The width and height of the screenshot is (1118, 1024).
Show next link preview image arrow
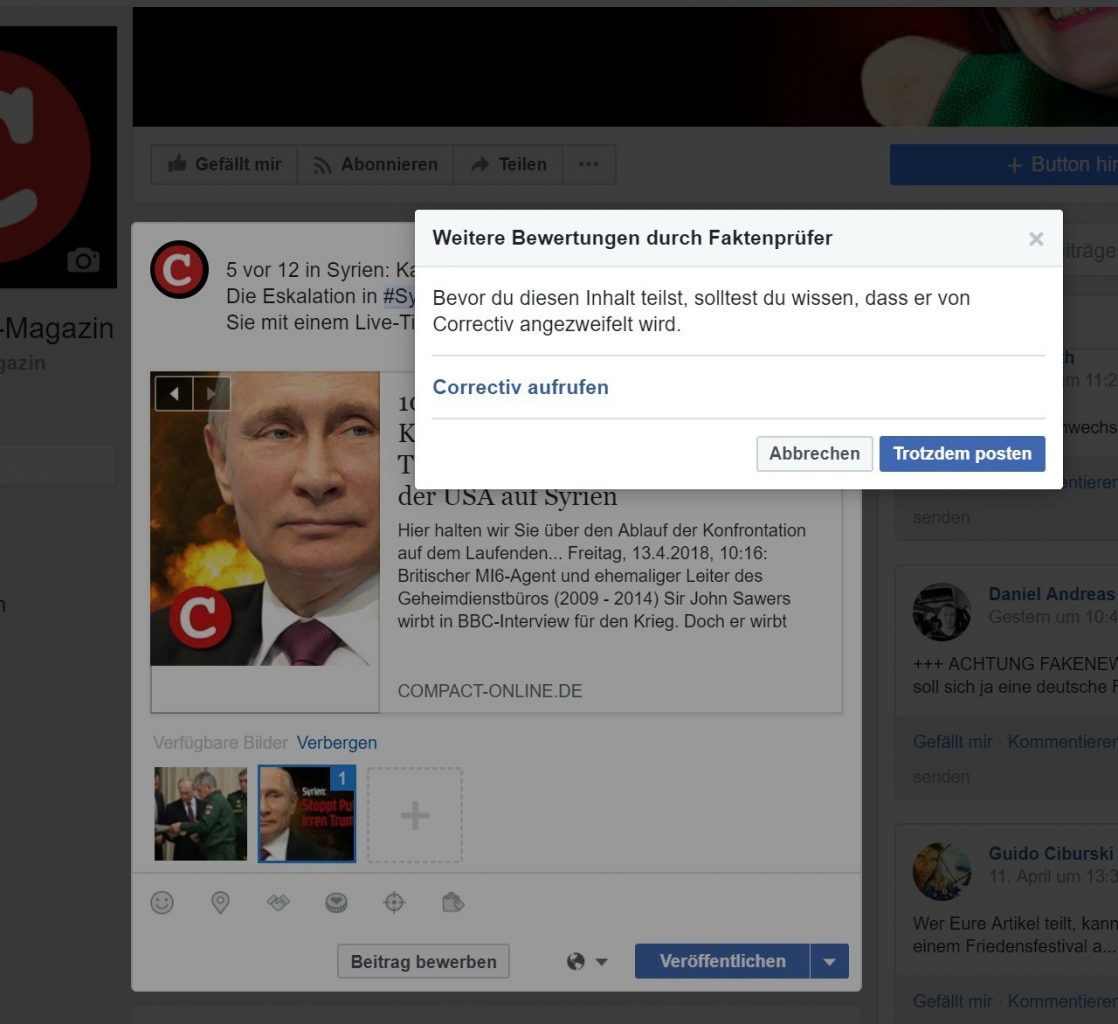pos(211,393)
